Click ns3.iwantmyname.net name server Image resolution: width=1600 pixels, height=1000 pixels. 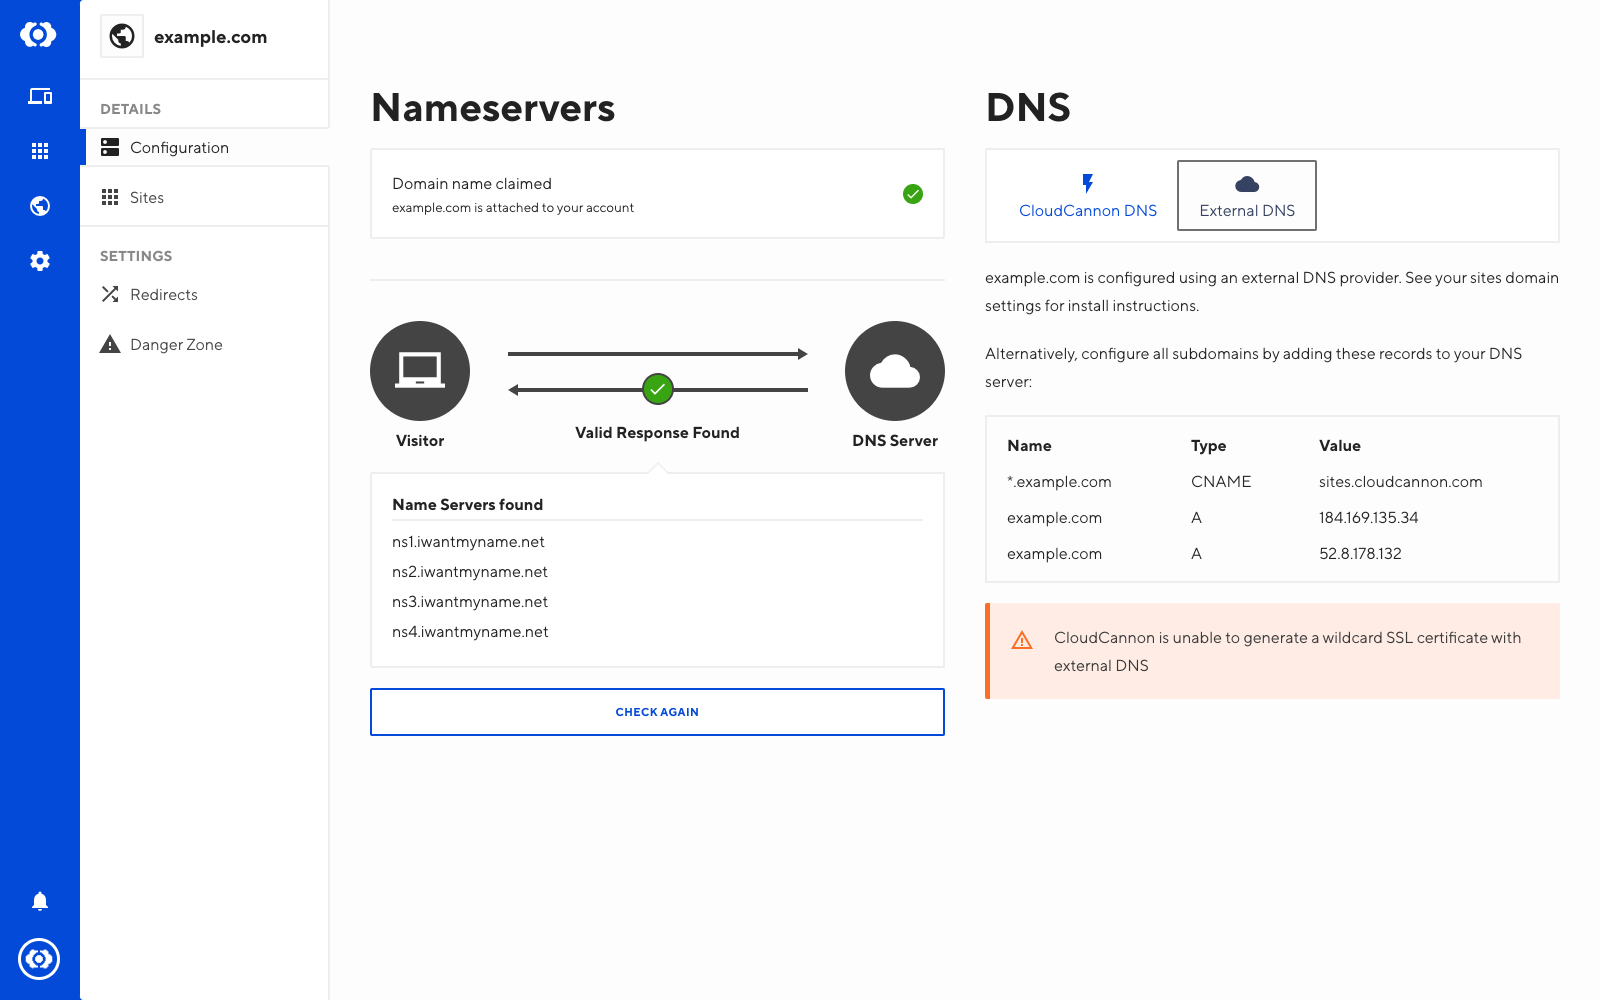coord(470,601)
